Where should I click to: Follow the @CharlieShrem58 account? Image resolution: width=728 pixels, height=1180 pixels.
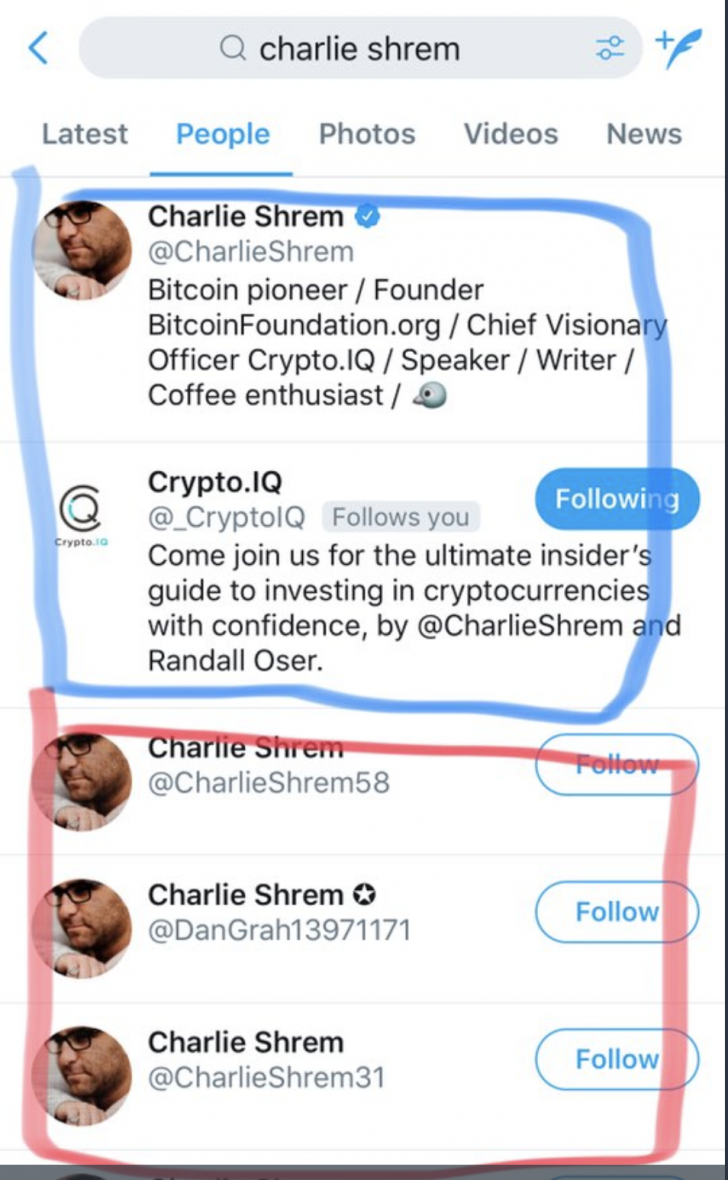click(x=616, y=764)
